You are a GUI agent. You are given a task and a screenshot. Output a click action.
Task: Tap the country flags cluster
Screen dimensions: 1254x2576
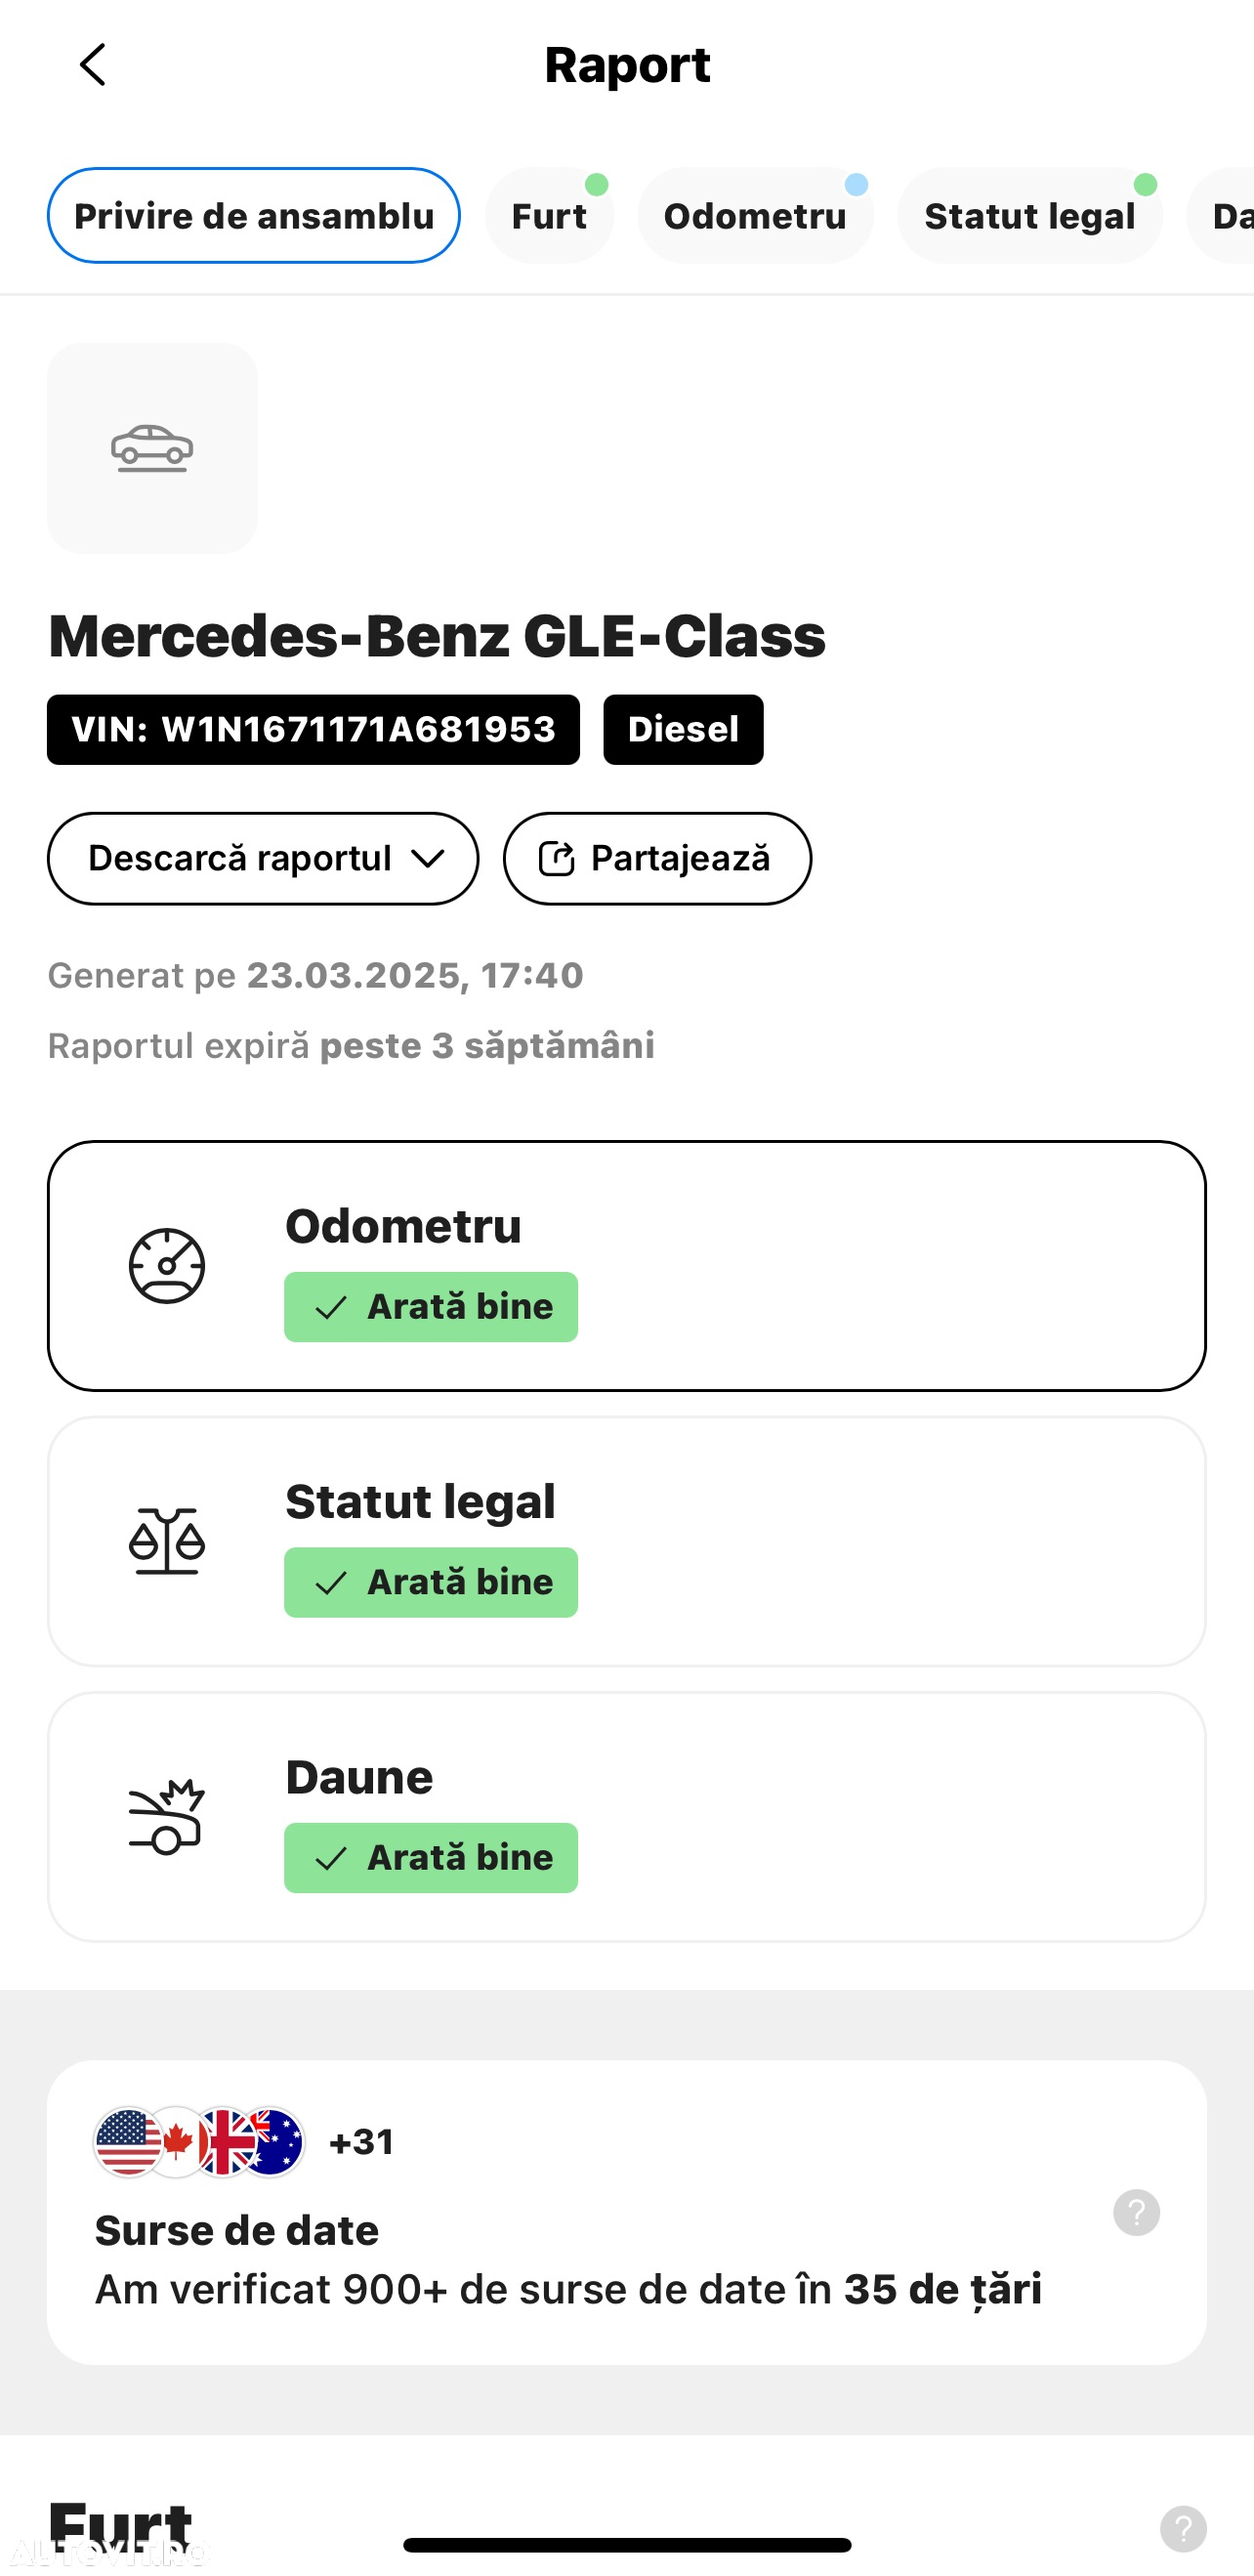(x=199, y=2142)
